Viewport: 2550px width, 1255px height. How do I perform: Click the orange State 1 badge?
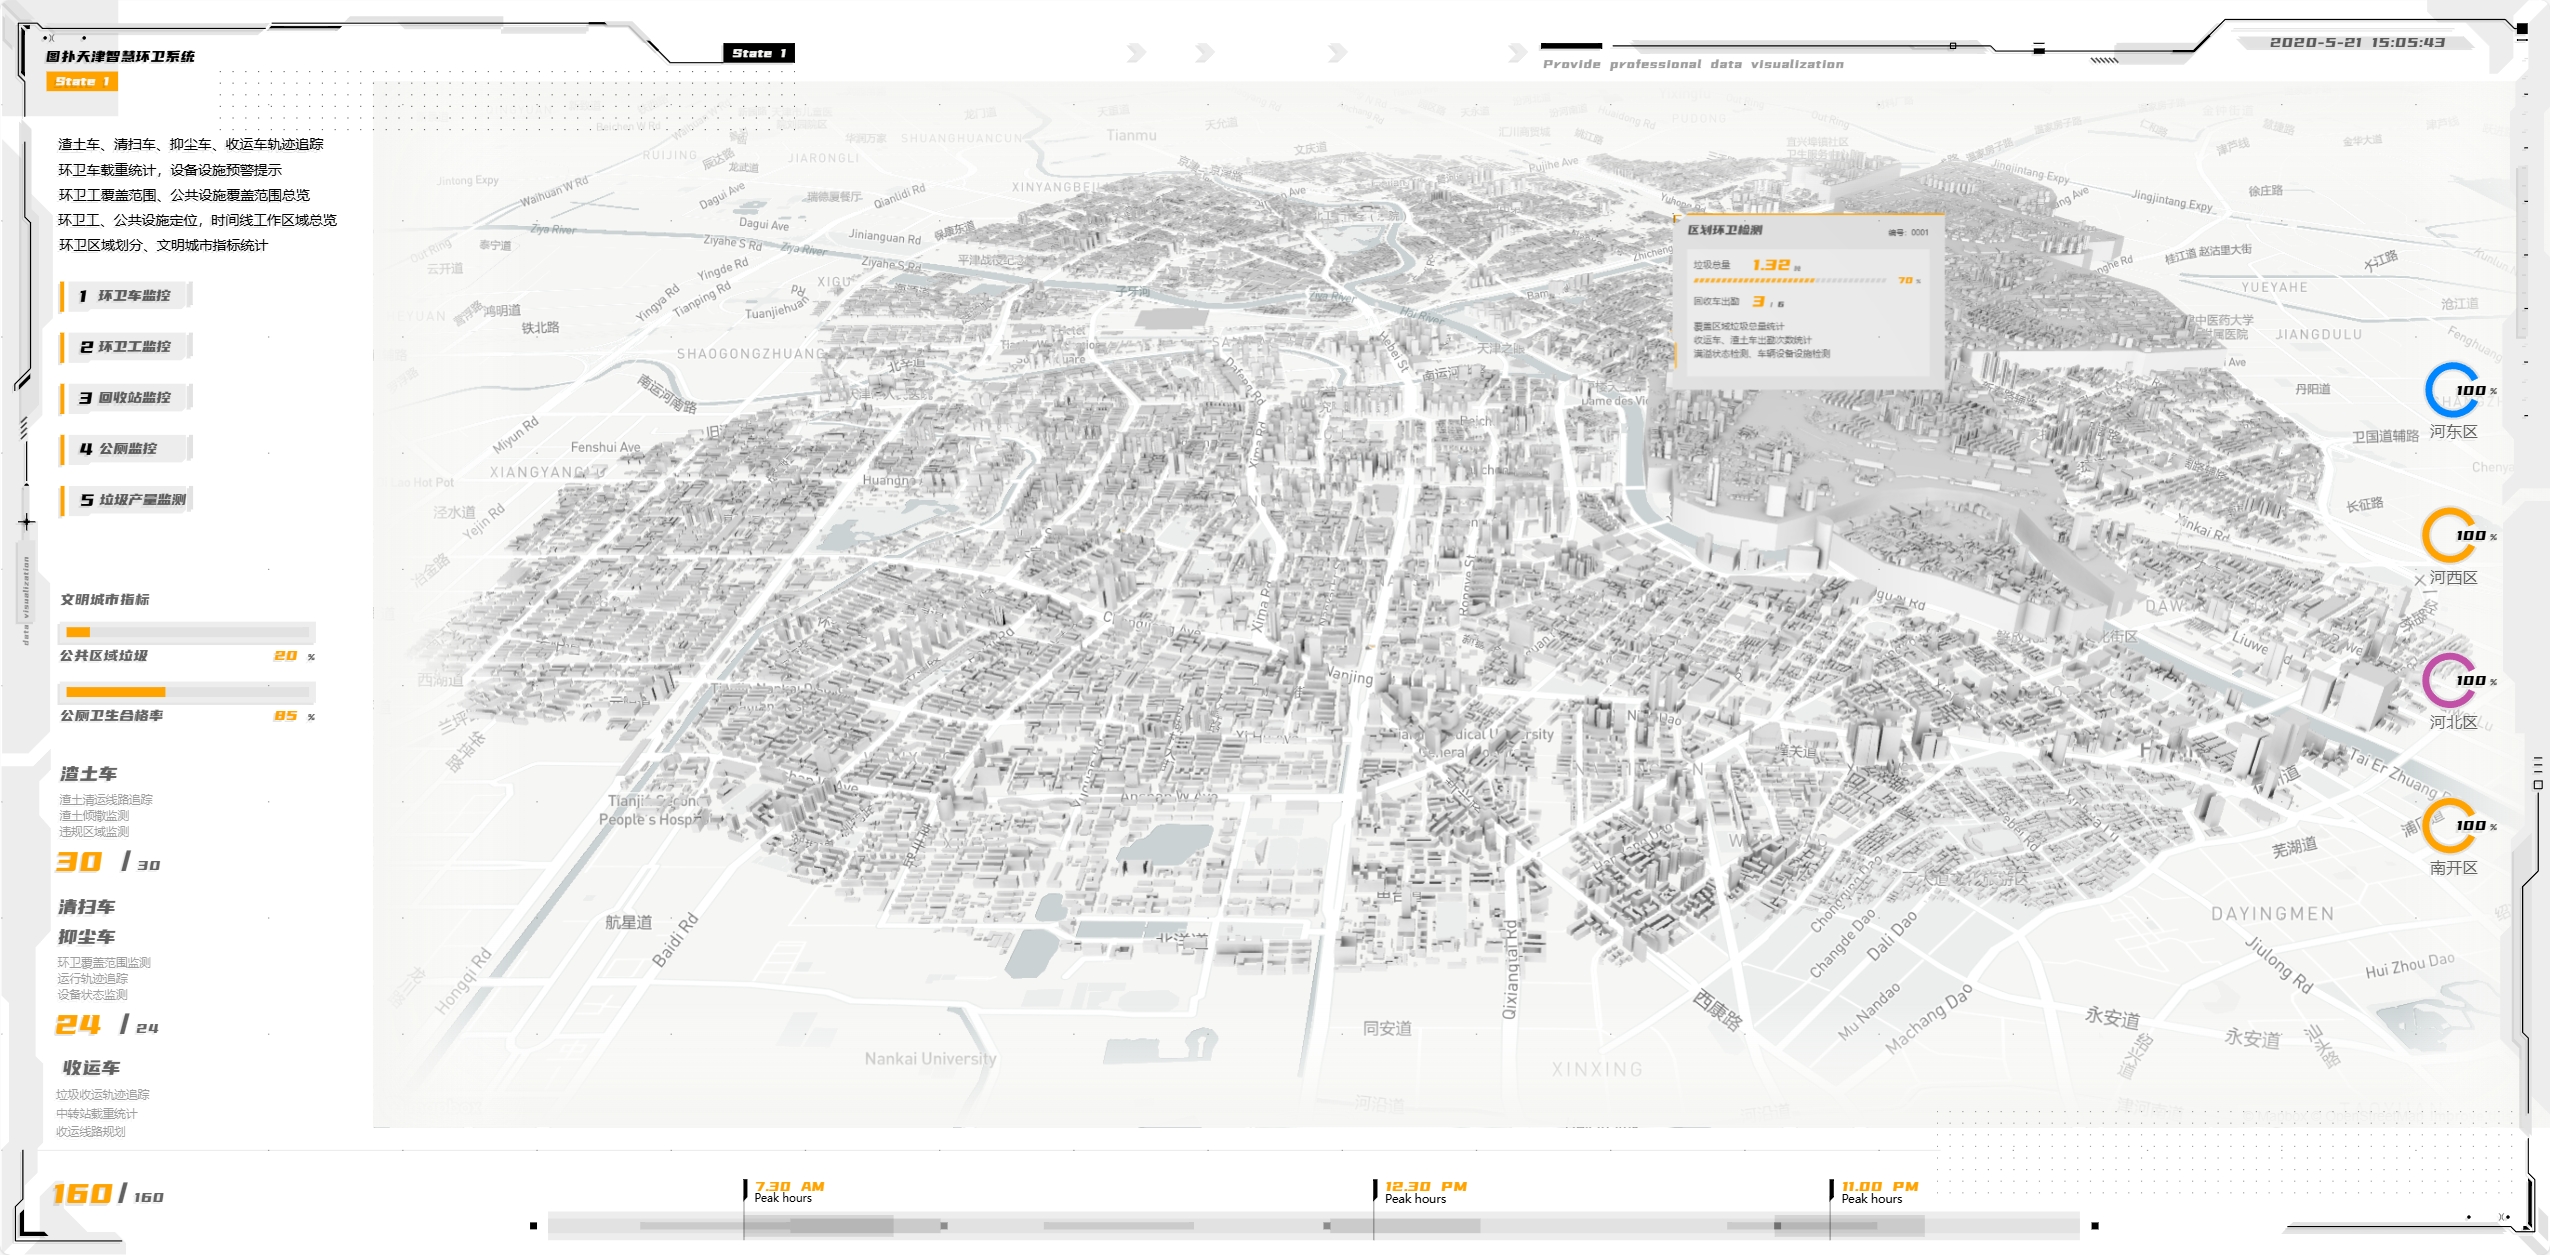[x=81, y=81]
